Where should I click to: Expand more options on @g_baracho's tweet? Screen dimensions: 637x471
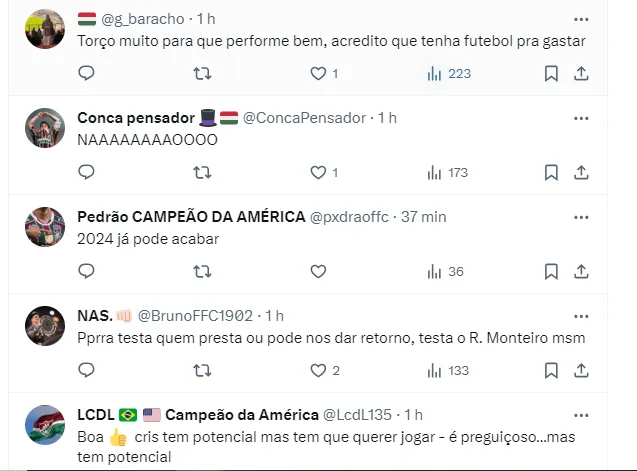pos(581,20)
